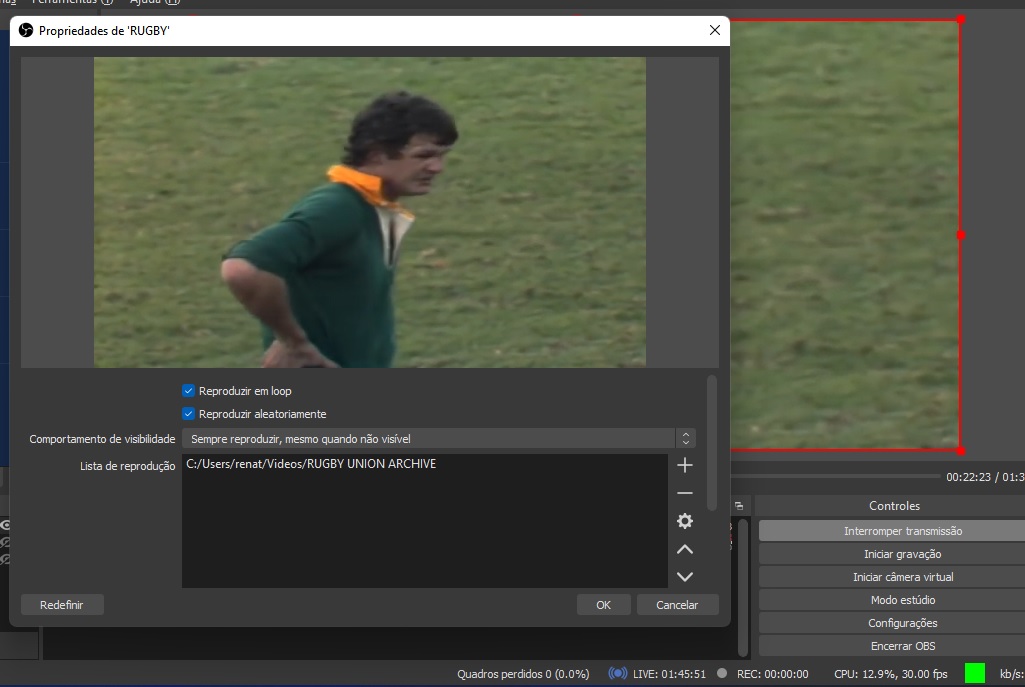Click the Controles dock pop-out icon

pos(739,506)
